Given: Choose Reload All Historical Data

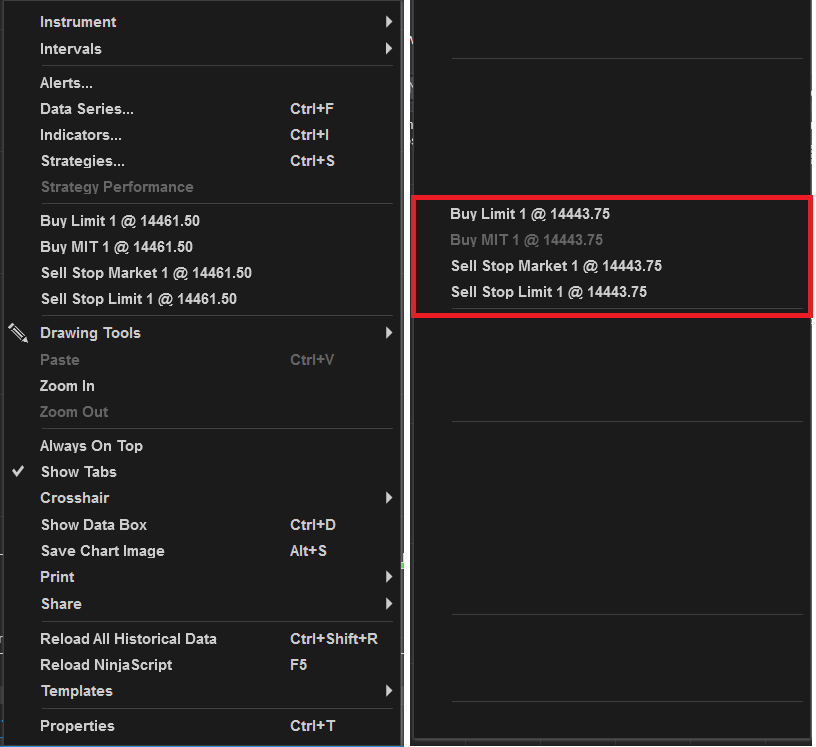Looking at the screenshot, I should pyautogui.click(x=128, y=639).
